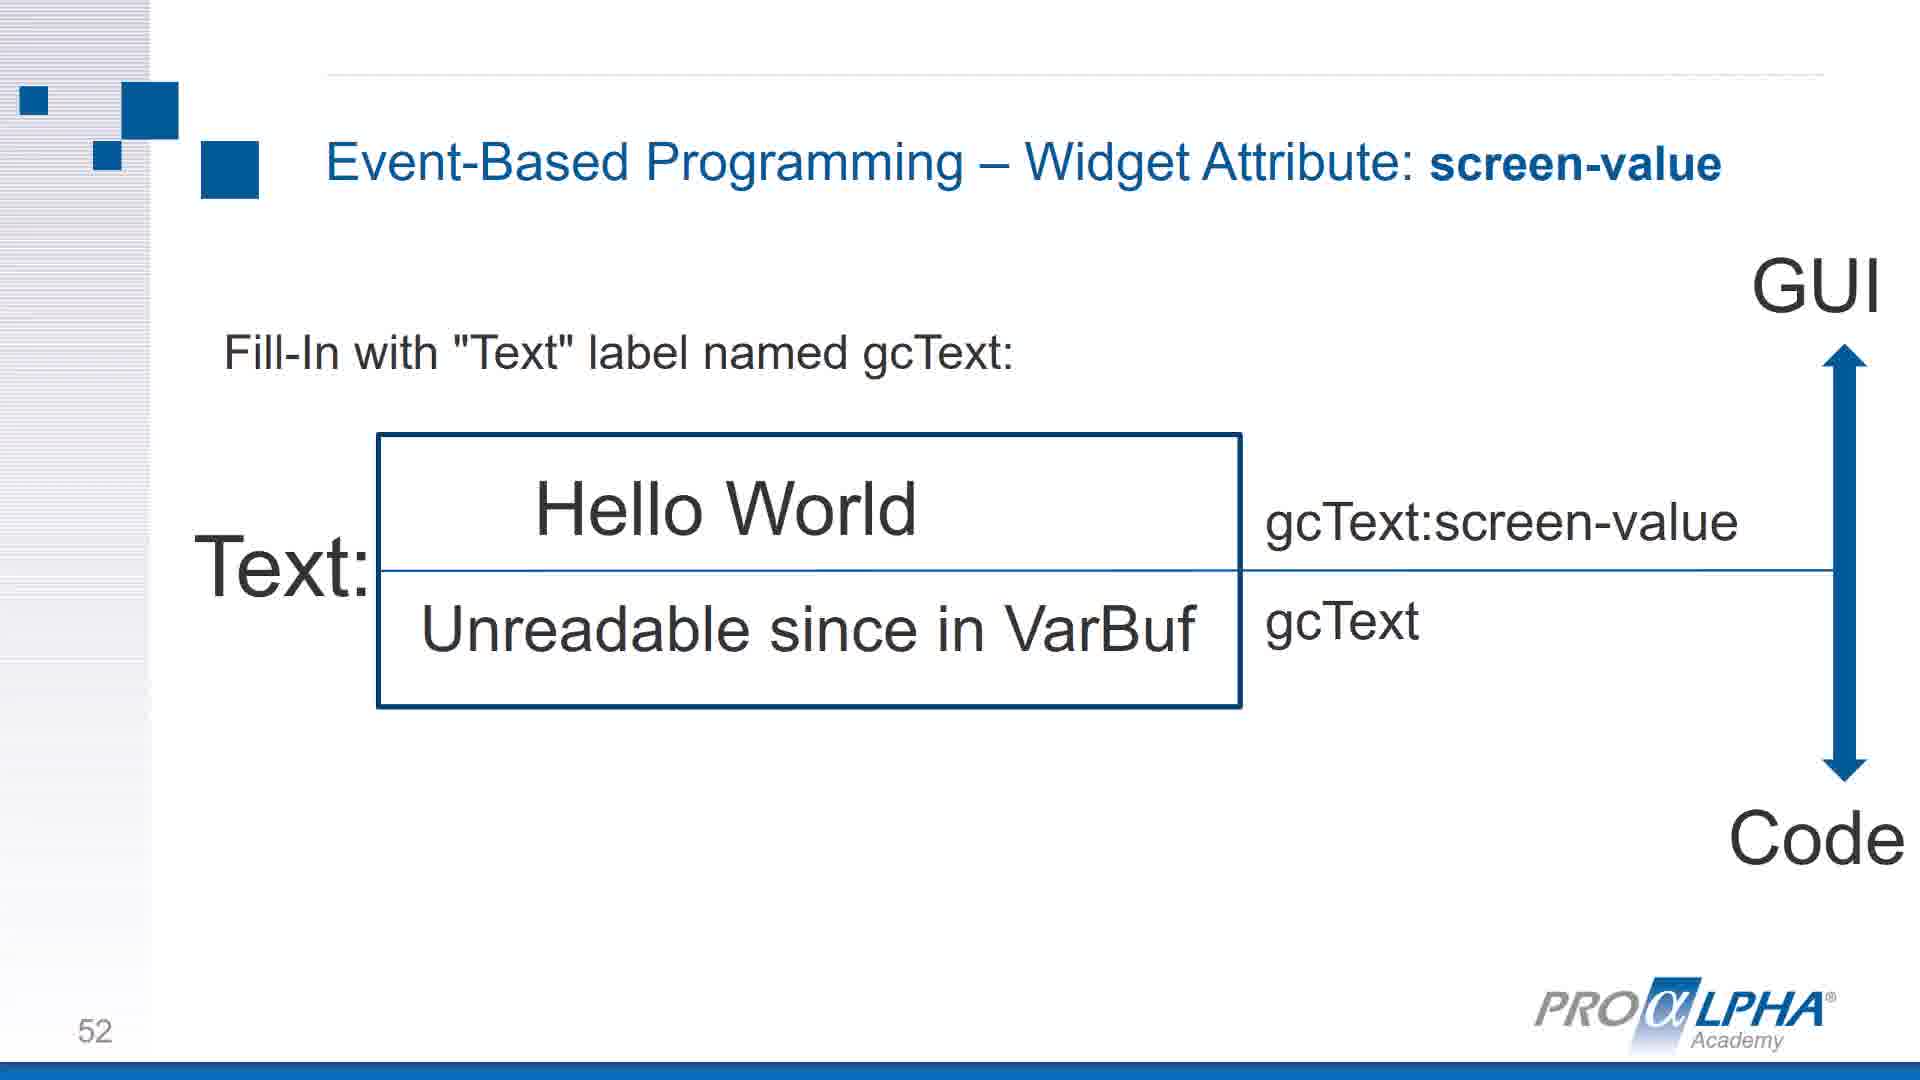This screenshot has width=1920, height=1080.
Task: Click the 'Text:' field label
Action: 283,566
